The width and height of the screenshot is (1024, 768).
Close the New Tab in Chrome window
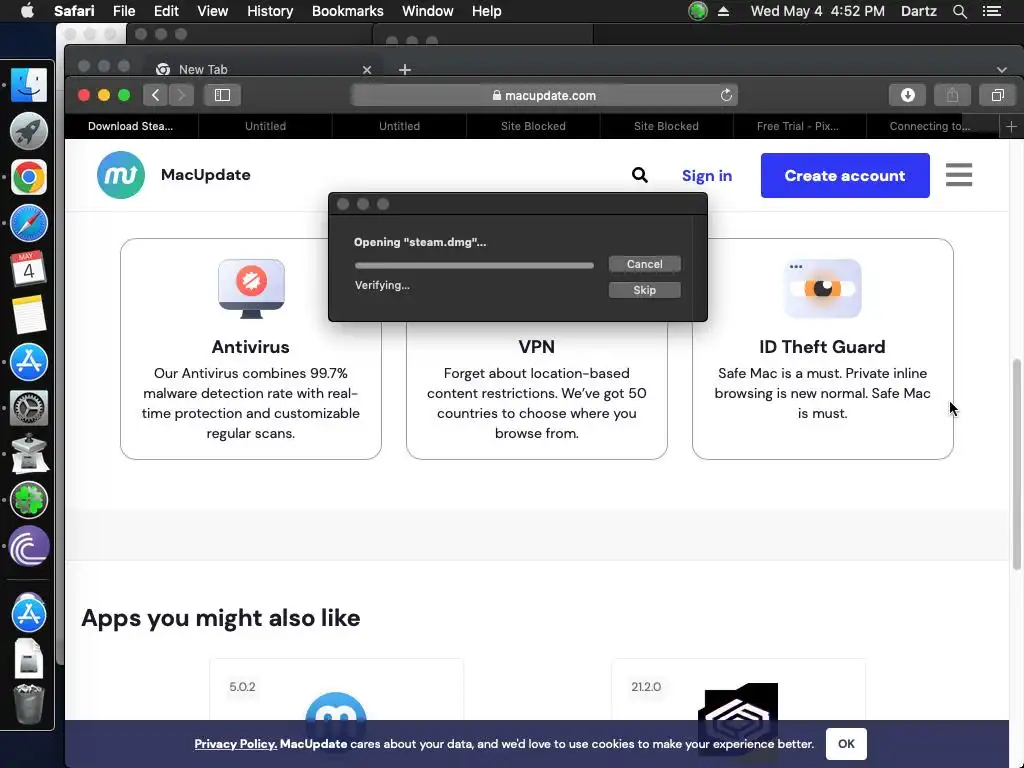(367, 70)
